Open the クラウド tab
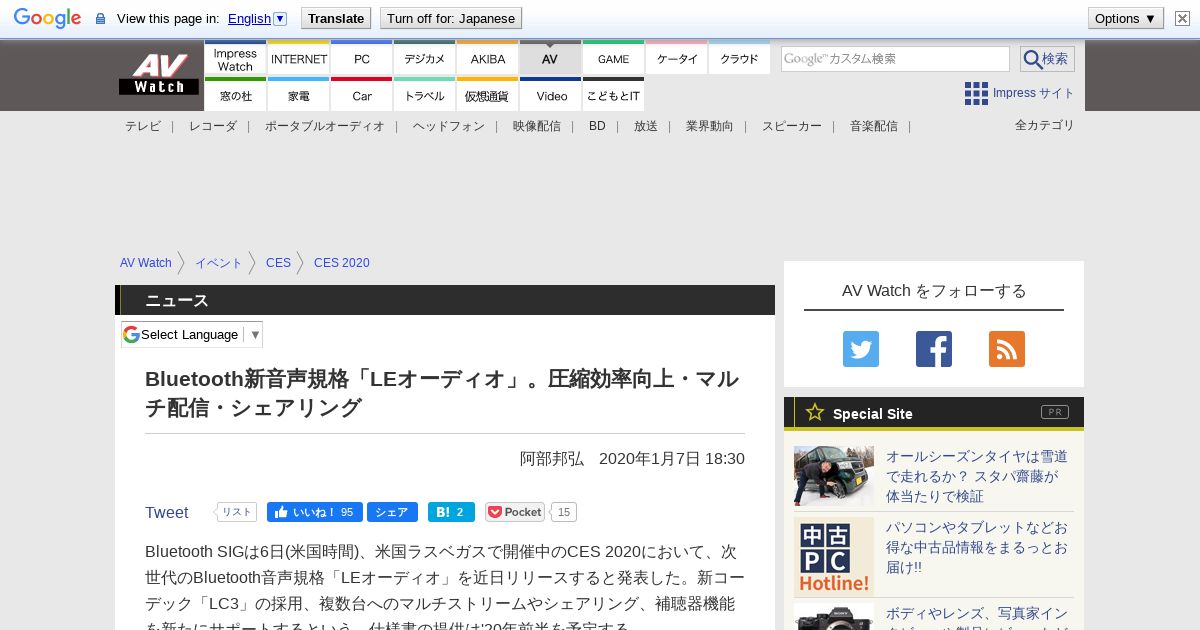 [x=740, y=58]
